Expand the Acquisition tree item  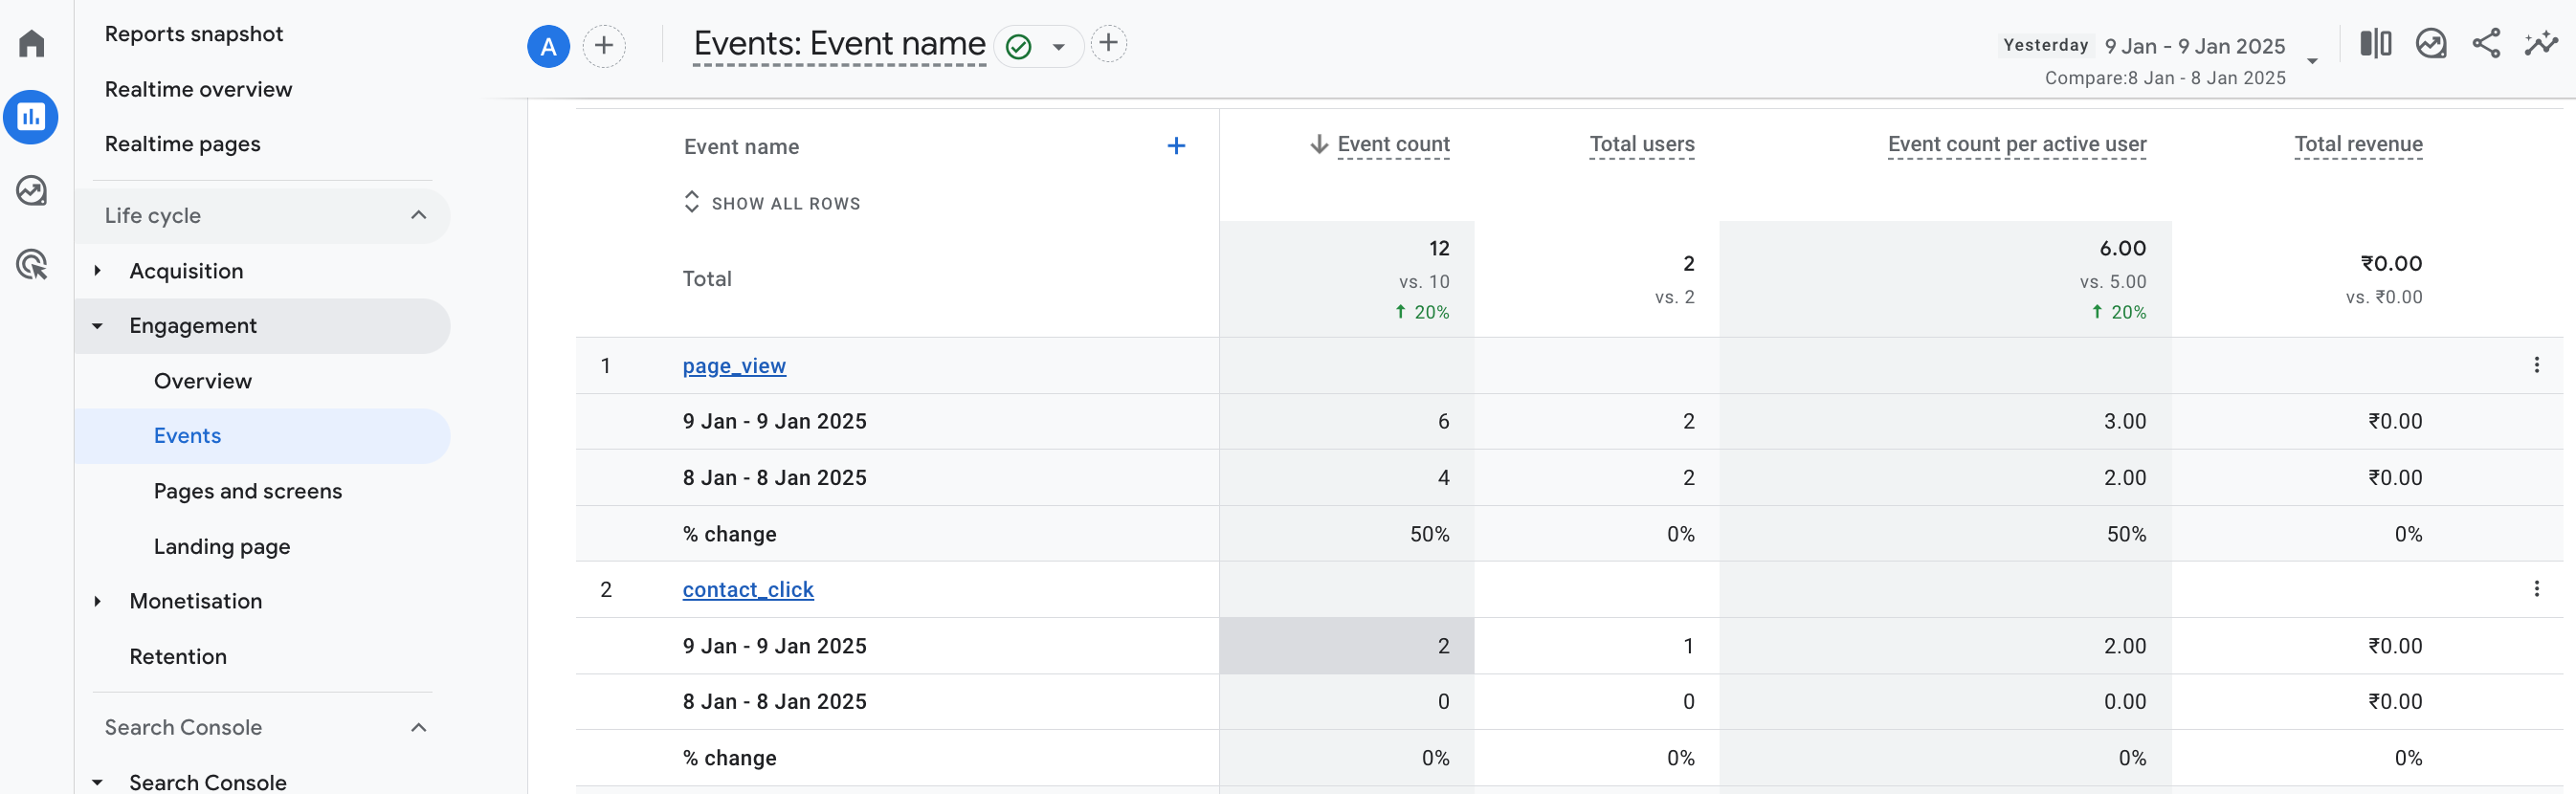(x=98, y=270)
